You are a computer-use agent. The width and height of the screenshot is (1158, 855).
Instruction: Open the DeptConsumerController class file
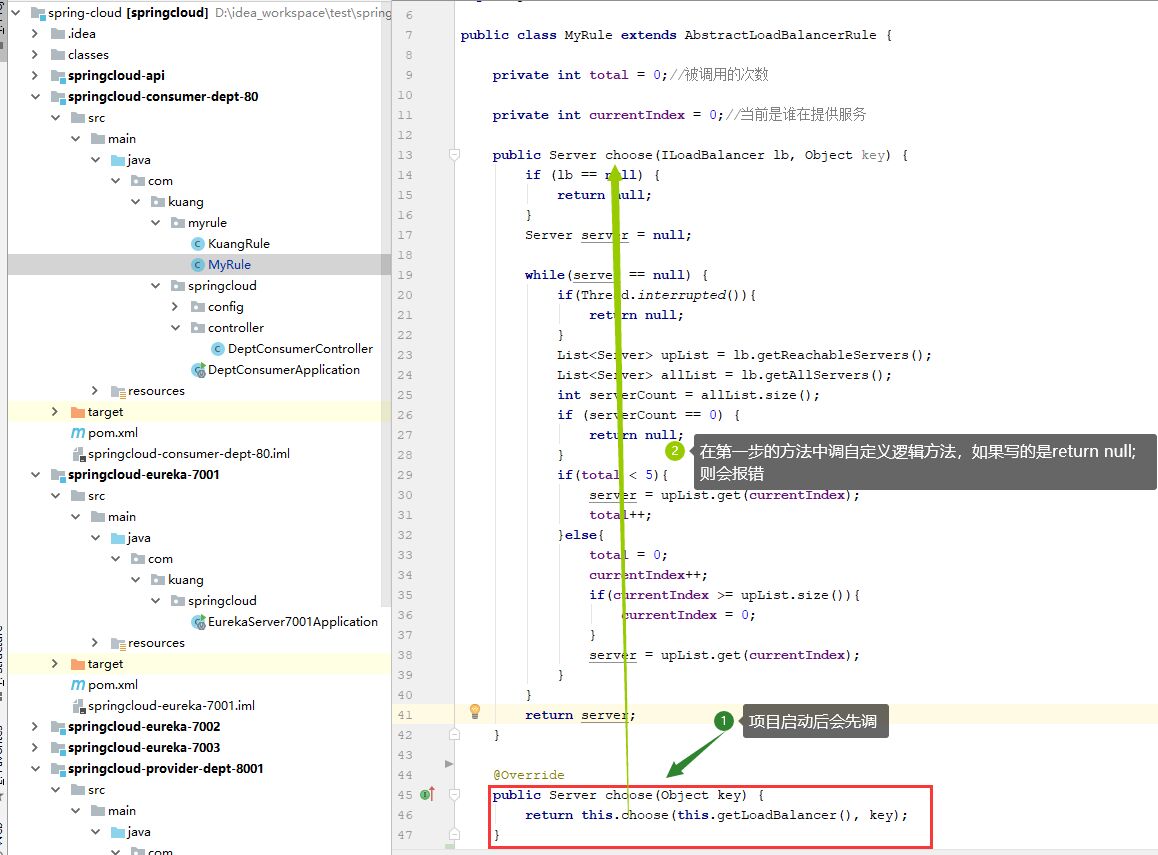[x=299, y=349]
